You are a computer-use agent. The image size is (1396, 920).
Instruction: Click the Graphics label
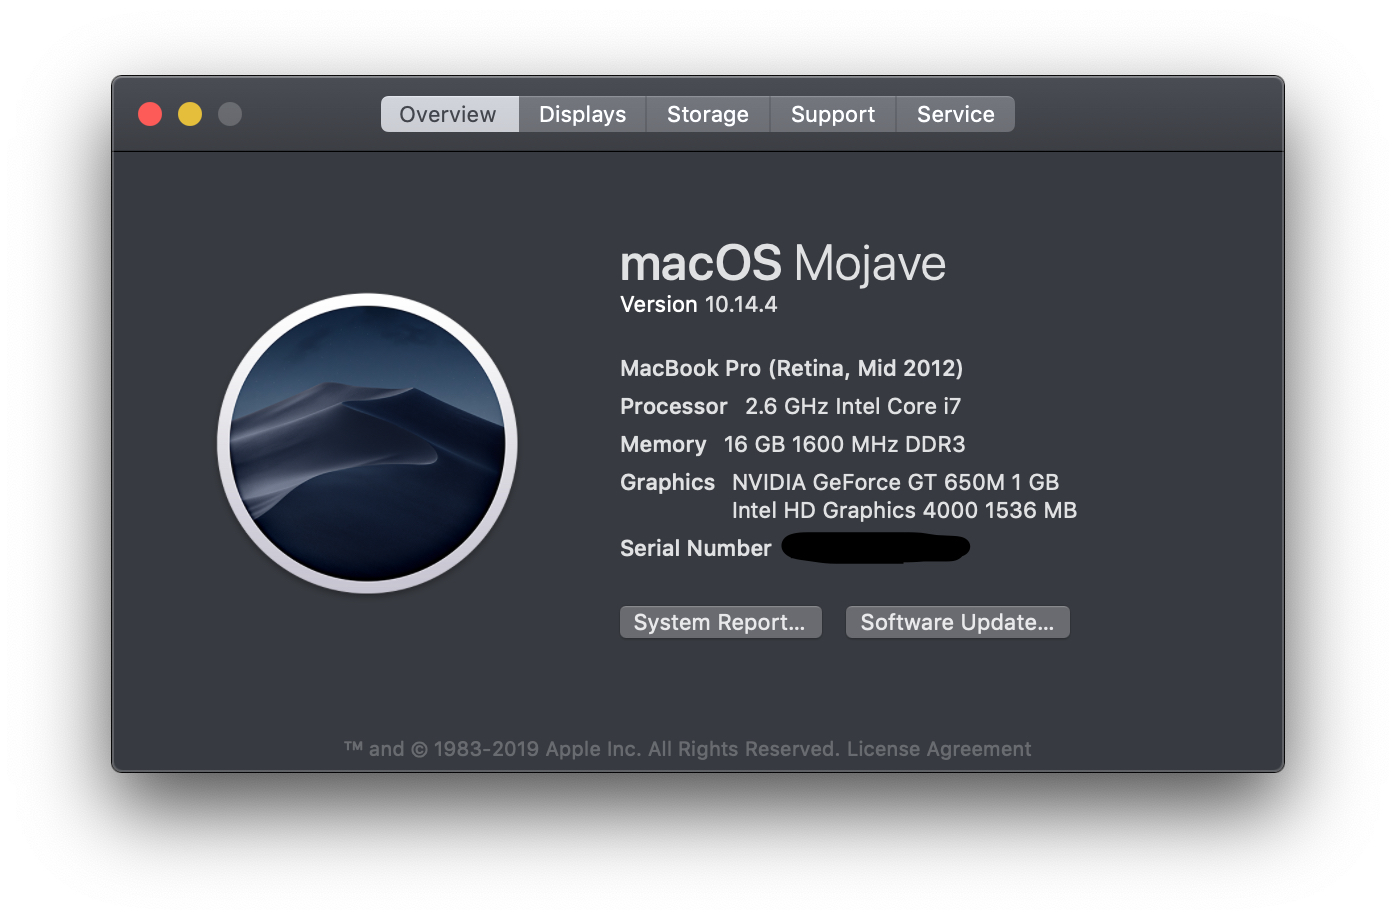pos(667,483)
